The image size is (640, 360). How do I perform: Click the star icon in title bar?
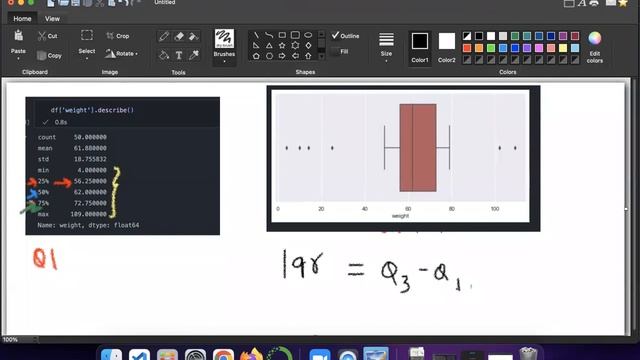point(623,3)
